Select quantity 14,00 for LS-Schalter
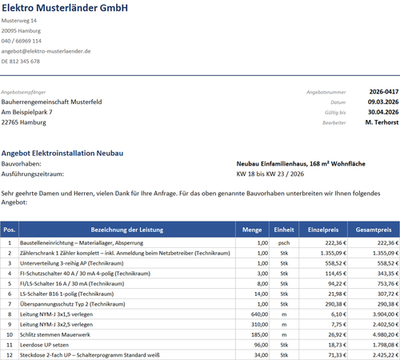This screenshot has height=360, width=400. point(261,294)
